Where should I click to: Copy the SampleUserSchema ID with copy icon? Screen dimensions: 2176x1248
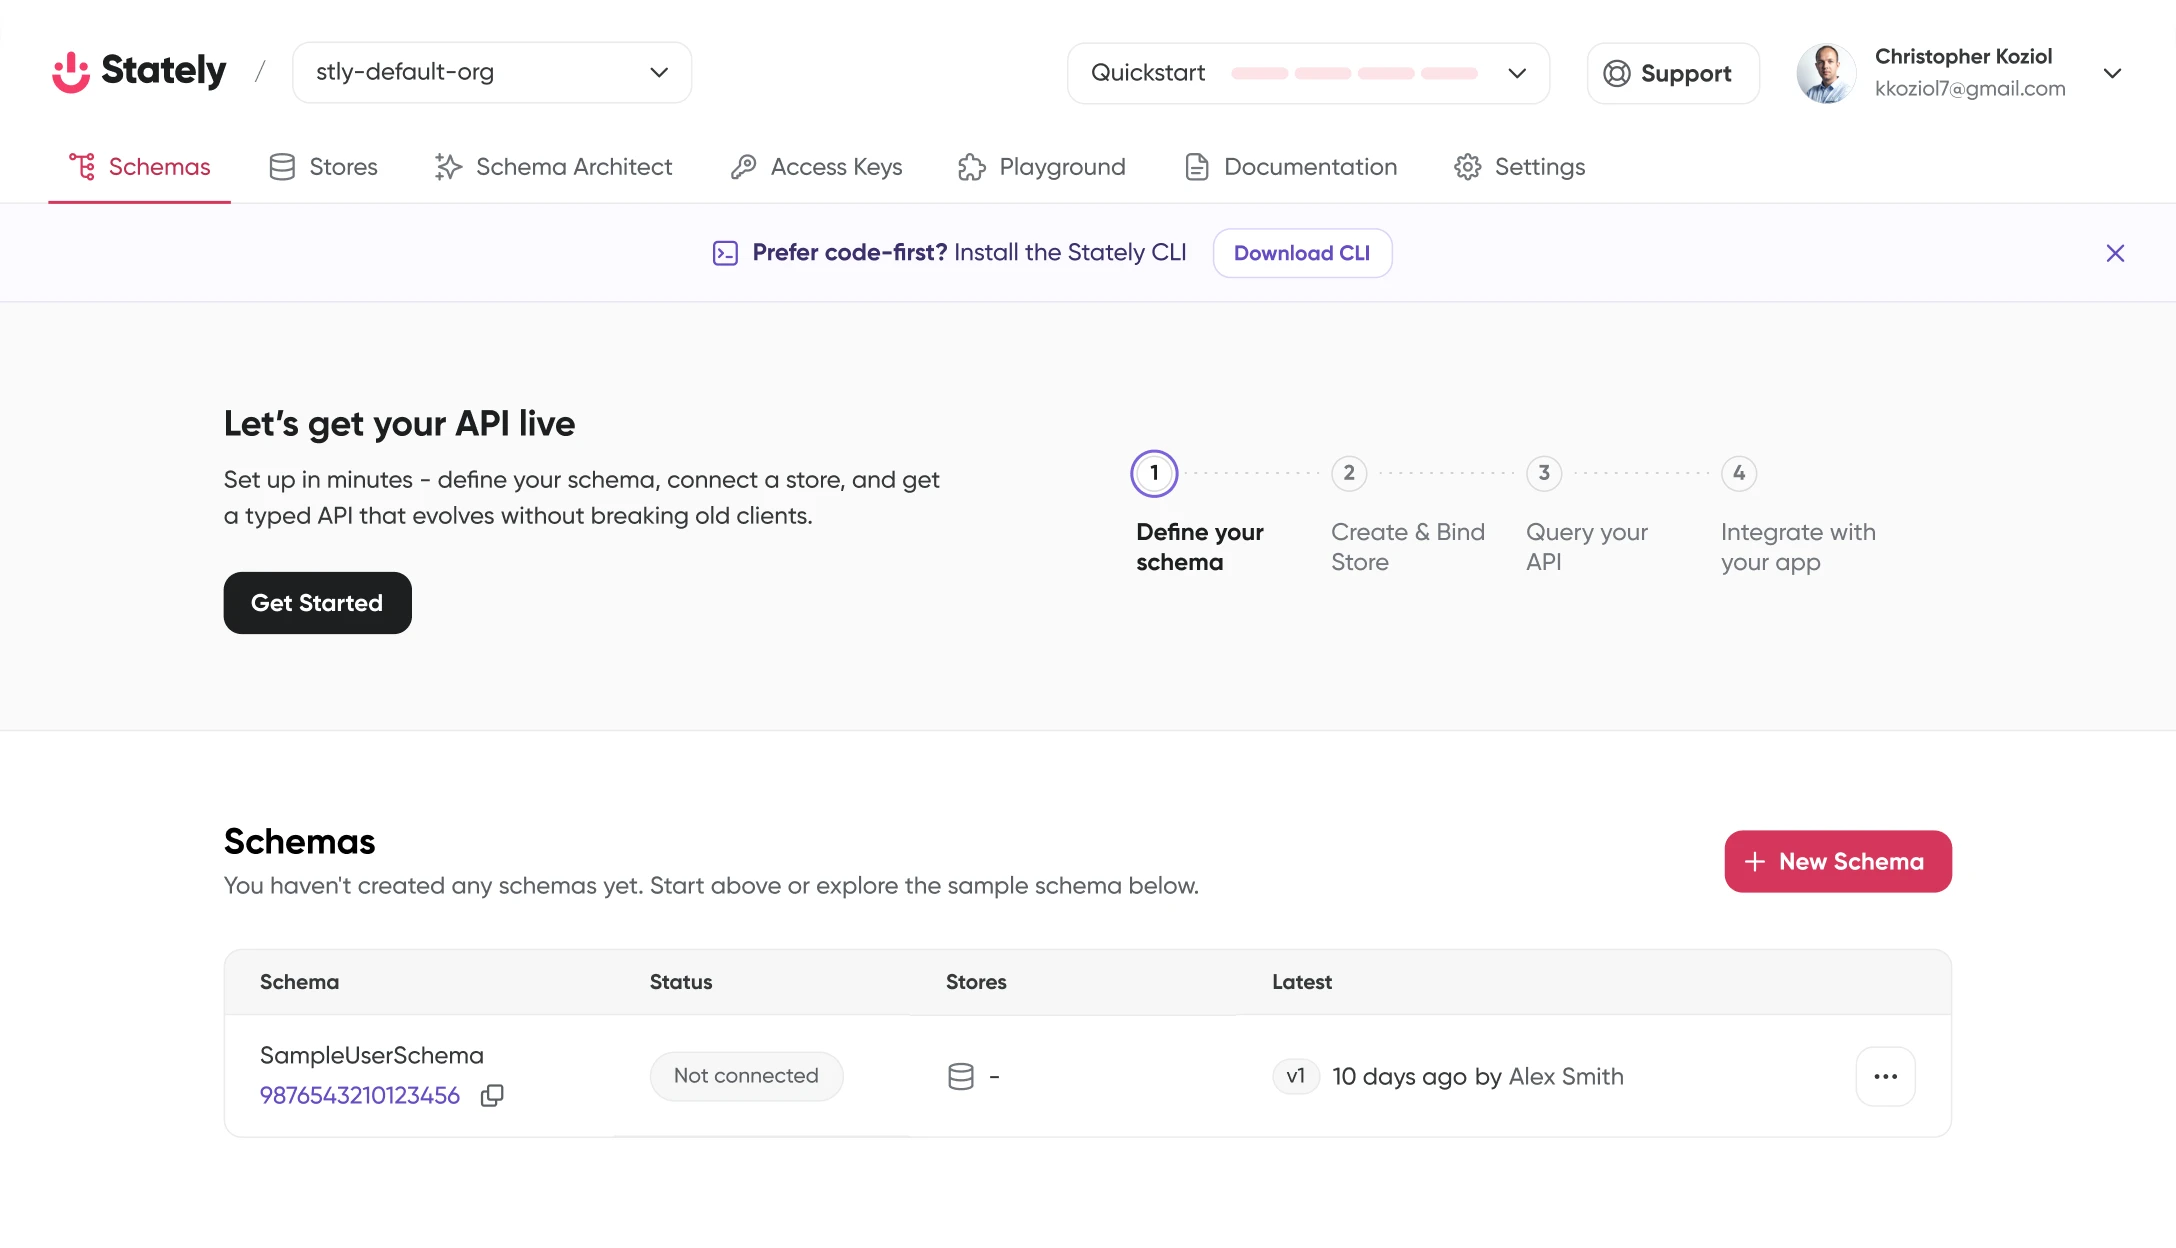(492, 1096)
